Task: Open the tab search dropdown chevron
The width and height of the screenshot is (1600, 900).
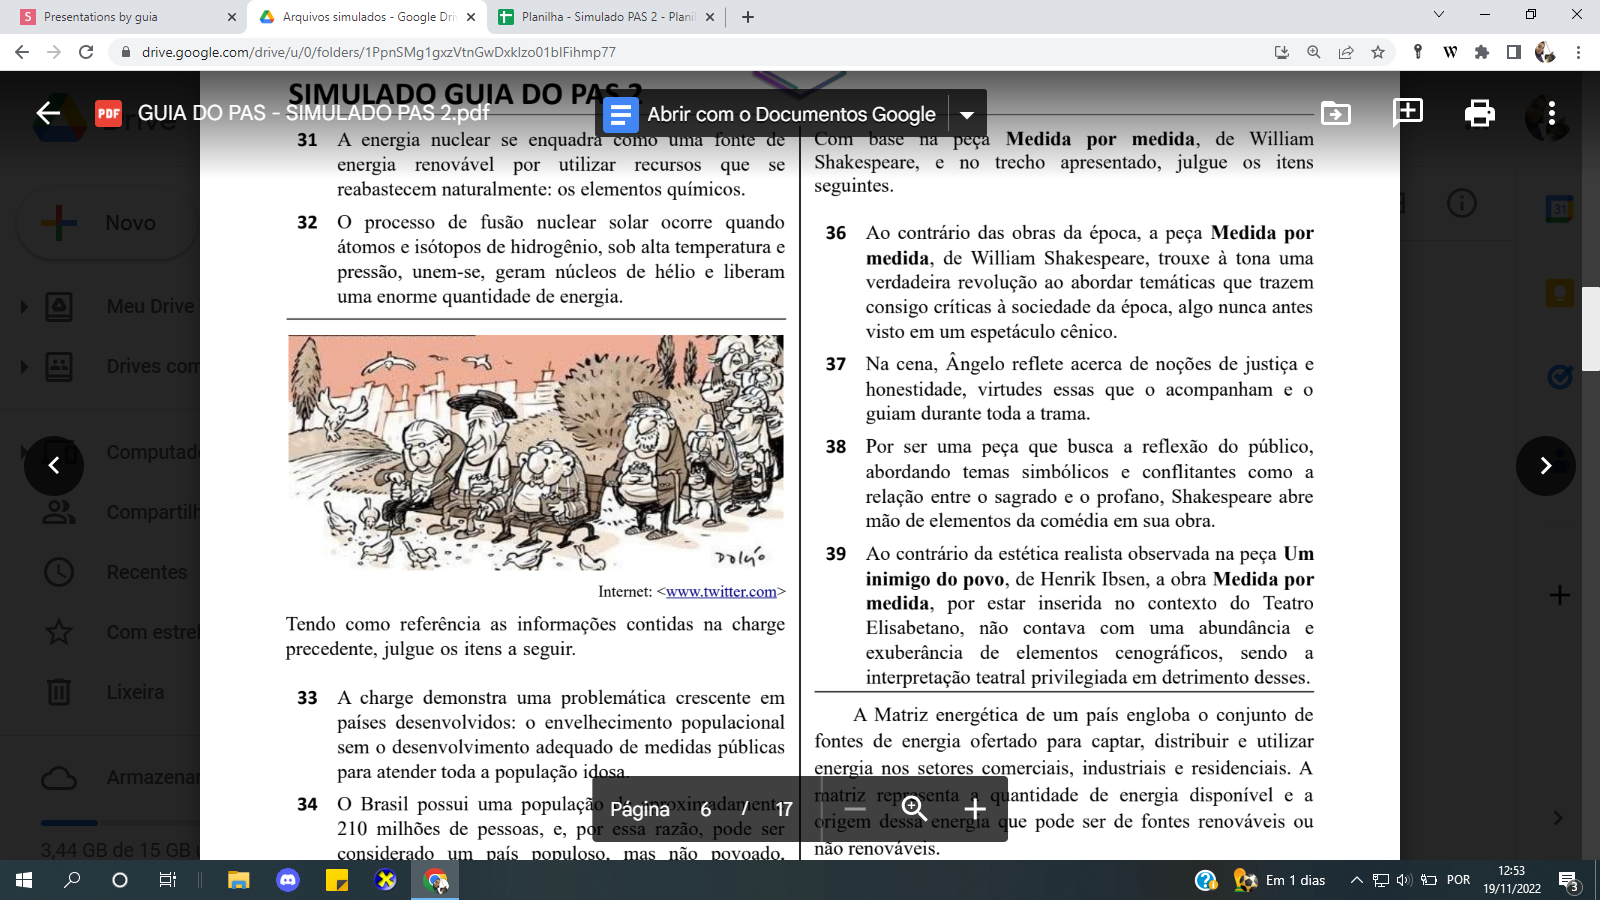Action: (1439, 14)
